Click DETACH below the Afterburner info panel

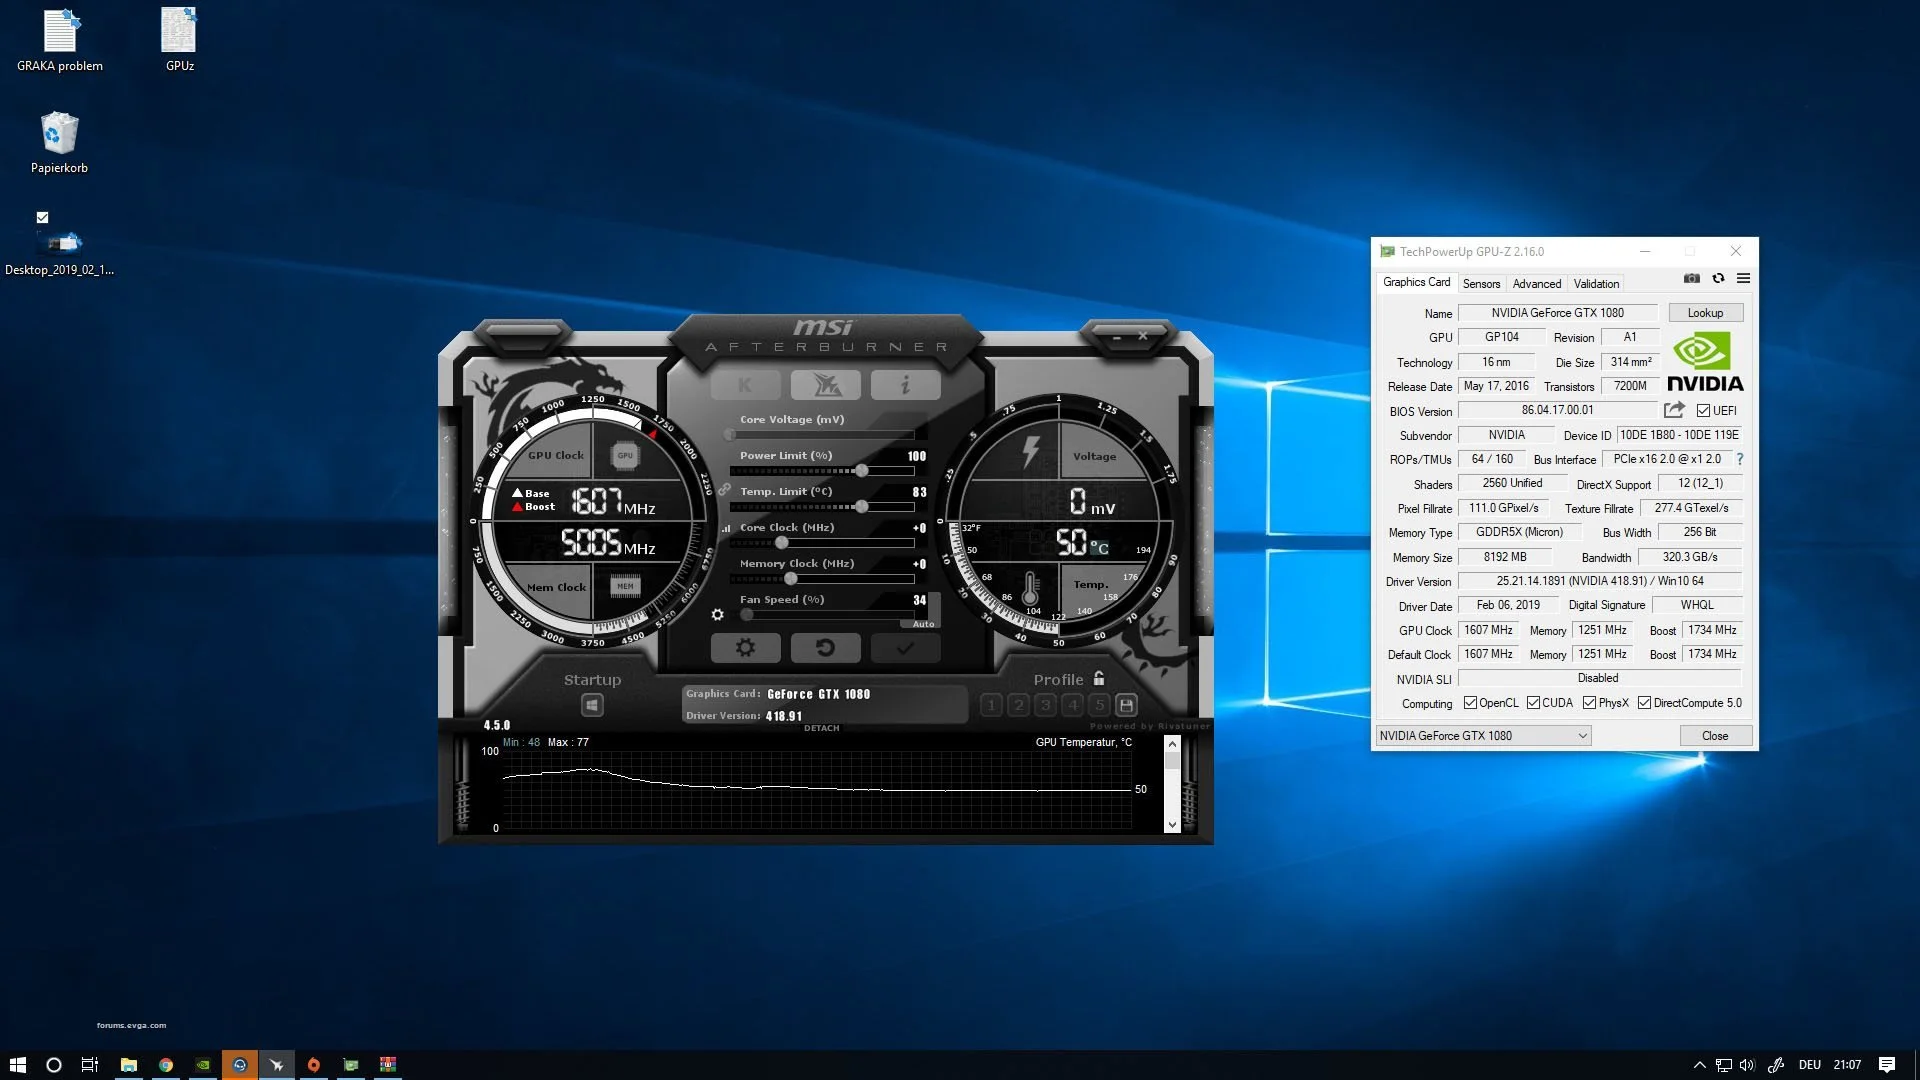[822, 728]
